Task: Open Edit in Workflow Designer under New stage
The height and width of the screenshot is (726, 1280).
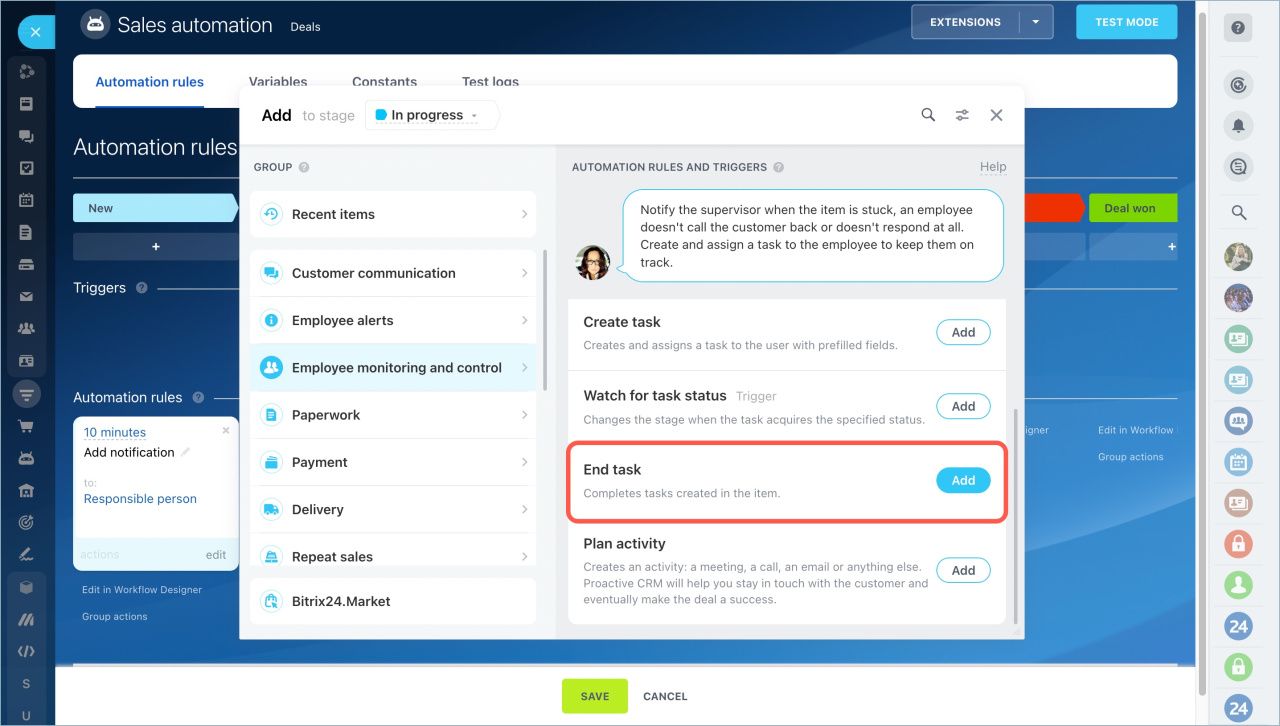Action: tap(142, 590)
